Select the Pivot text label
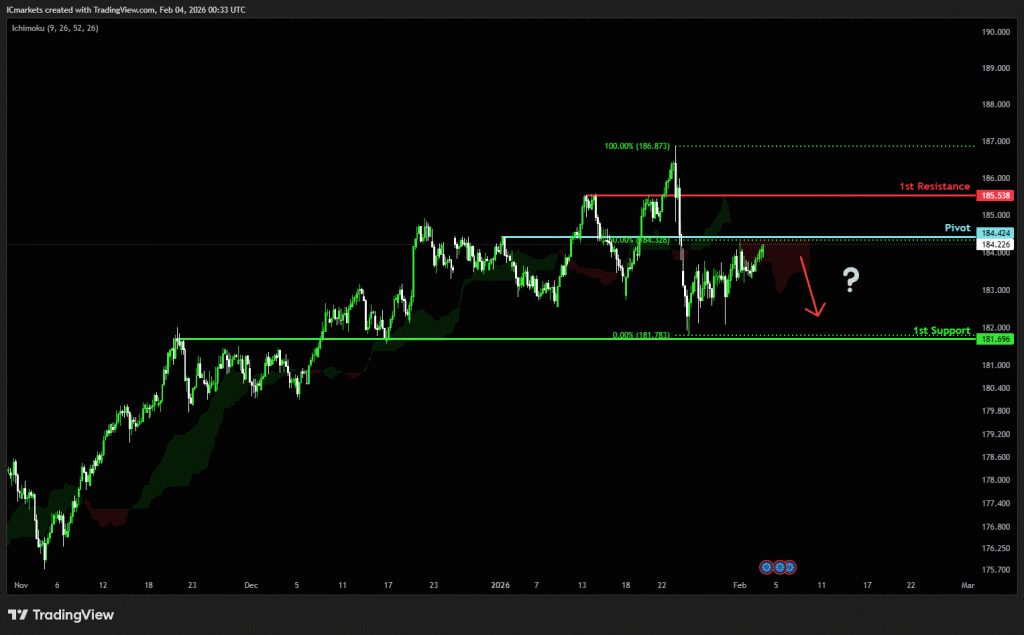The width and height of the screenshot is (1024, 635). point(957,228)
